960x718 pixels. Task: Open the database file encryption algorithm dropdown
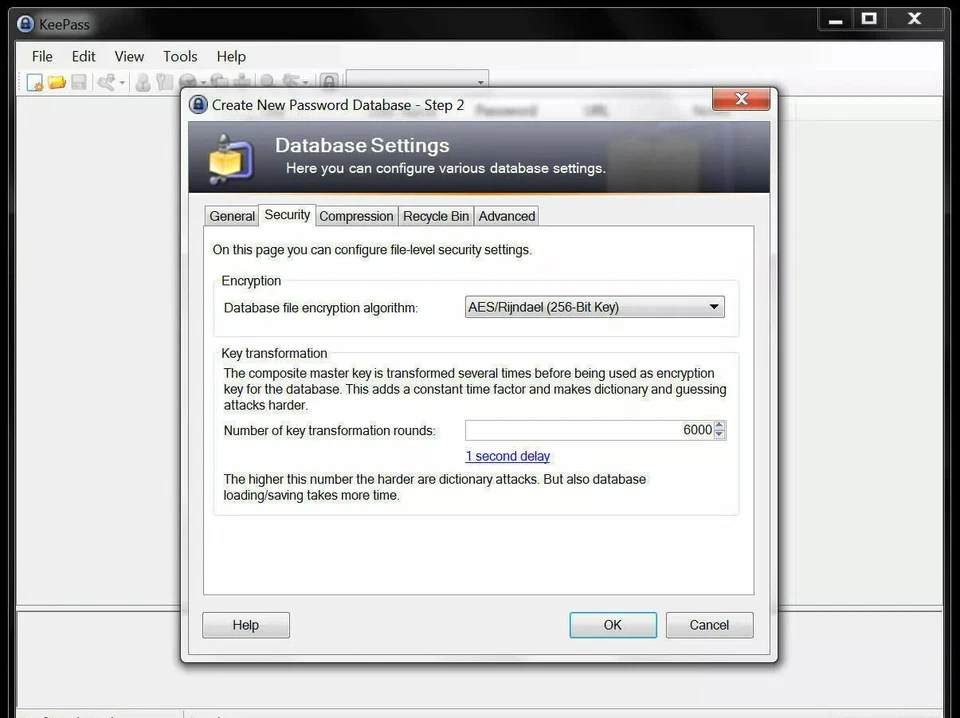coord(713,307)
